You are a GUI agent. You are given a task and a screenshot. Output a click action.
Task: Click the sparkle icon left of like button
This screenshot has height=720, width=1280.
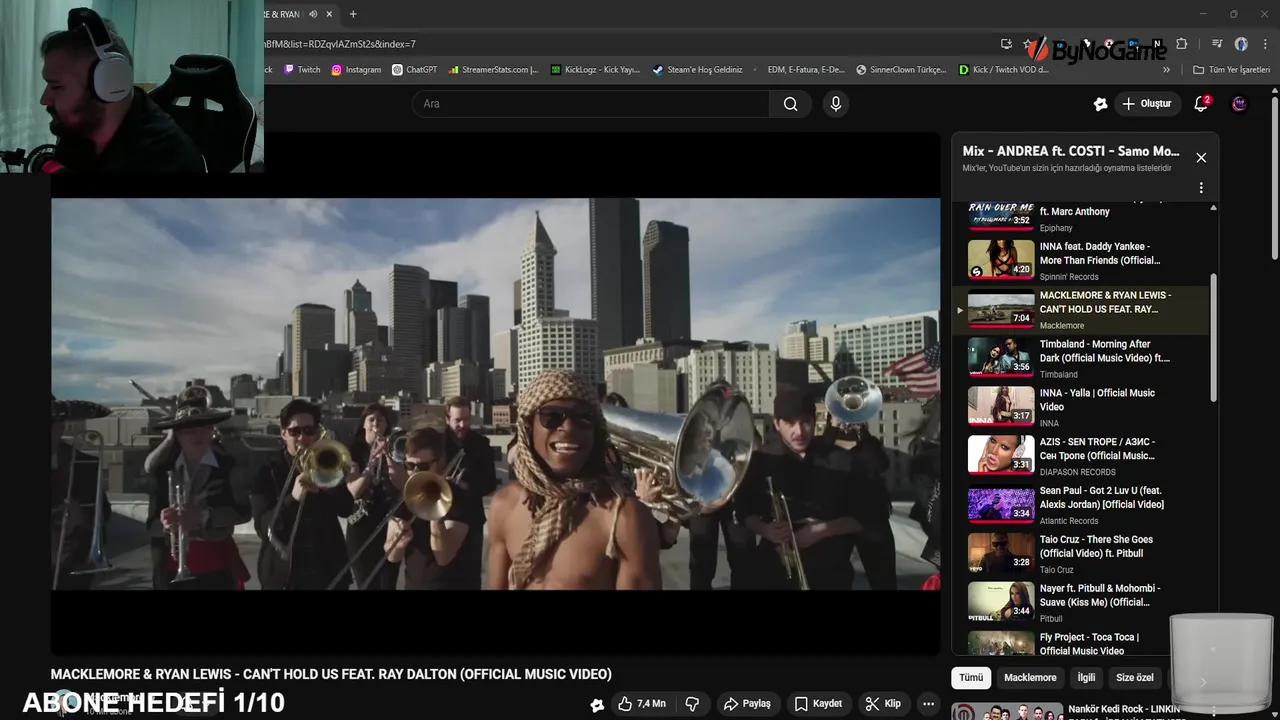pyautogui.click(x=597, y=705)
